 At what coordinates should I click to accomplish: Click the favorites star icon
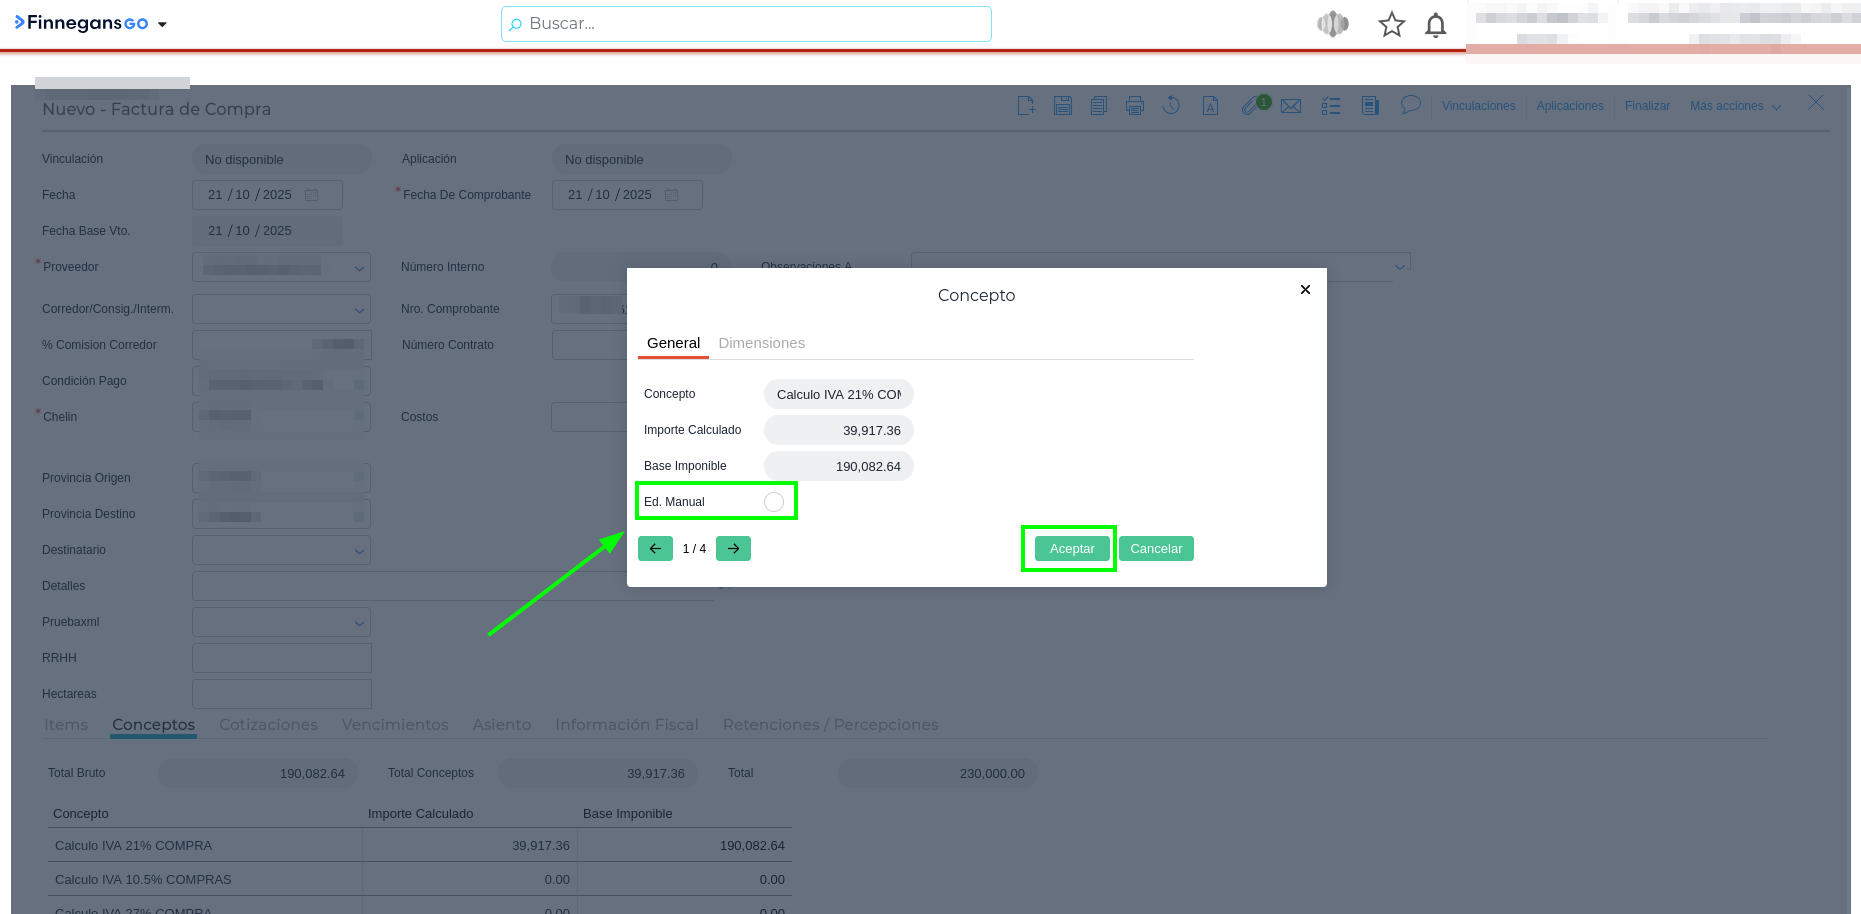point(1391,25)
